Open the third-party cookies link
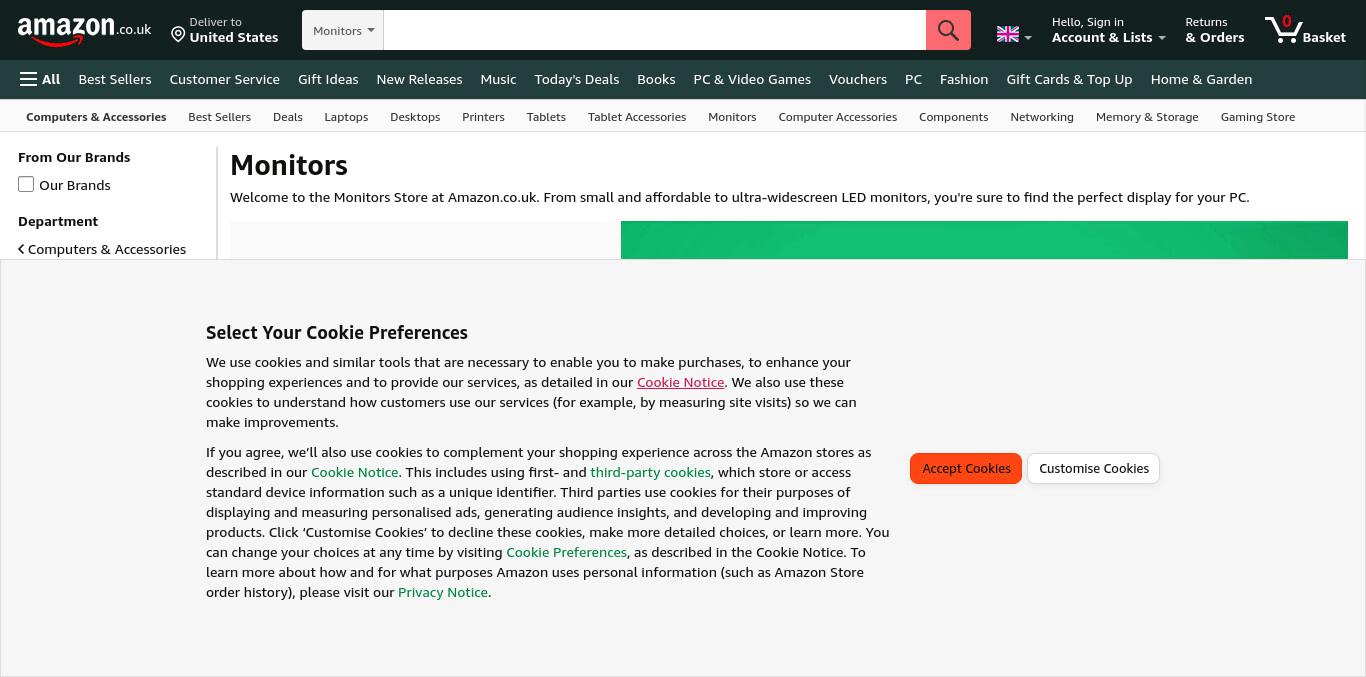Image resolution: width=1366 pixels, height=677 pixels. pyautogui.click(x=650, y=472)
